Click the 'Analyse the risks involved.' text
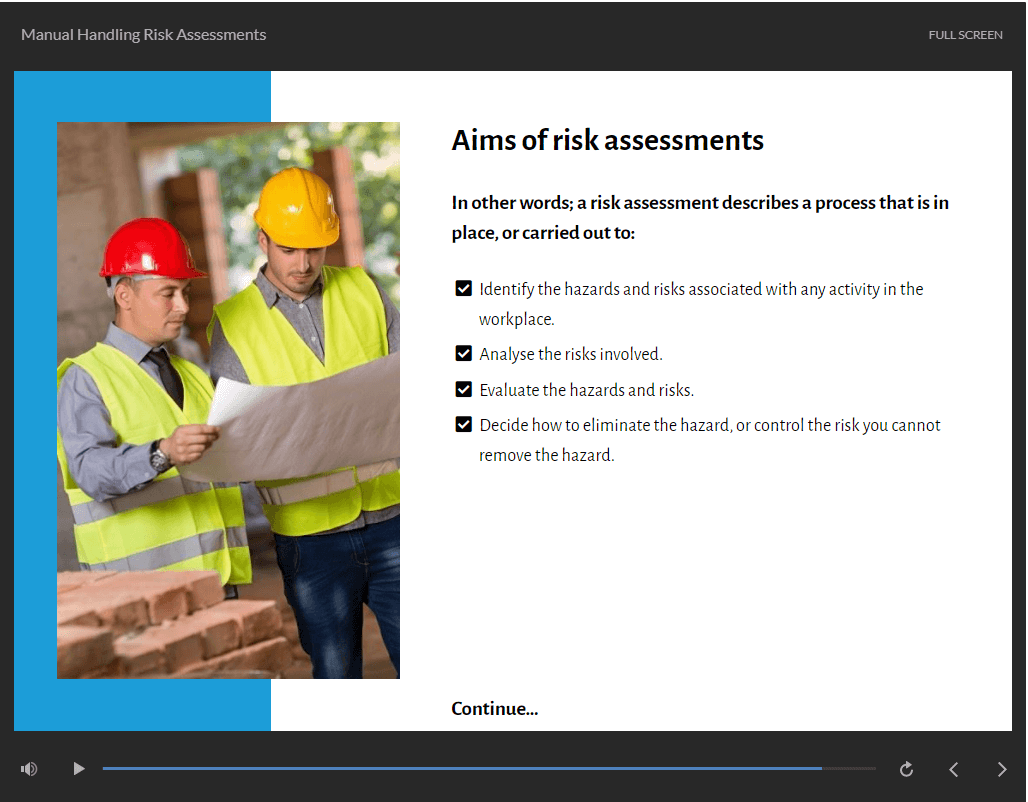The width and height of the screenshot is (1028, 802). pos(571,354)
